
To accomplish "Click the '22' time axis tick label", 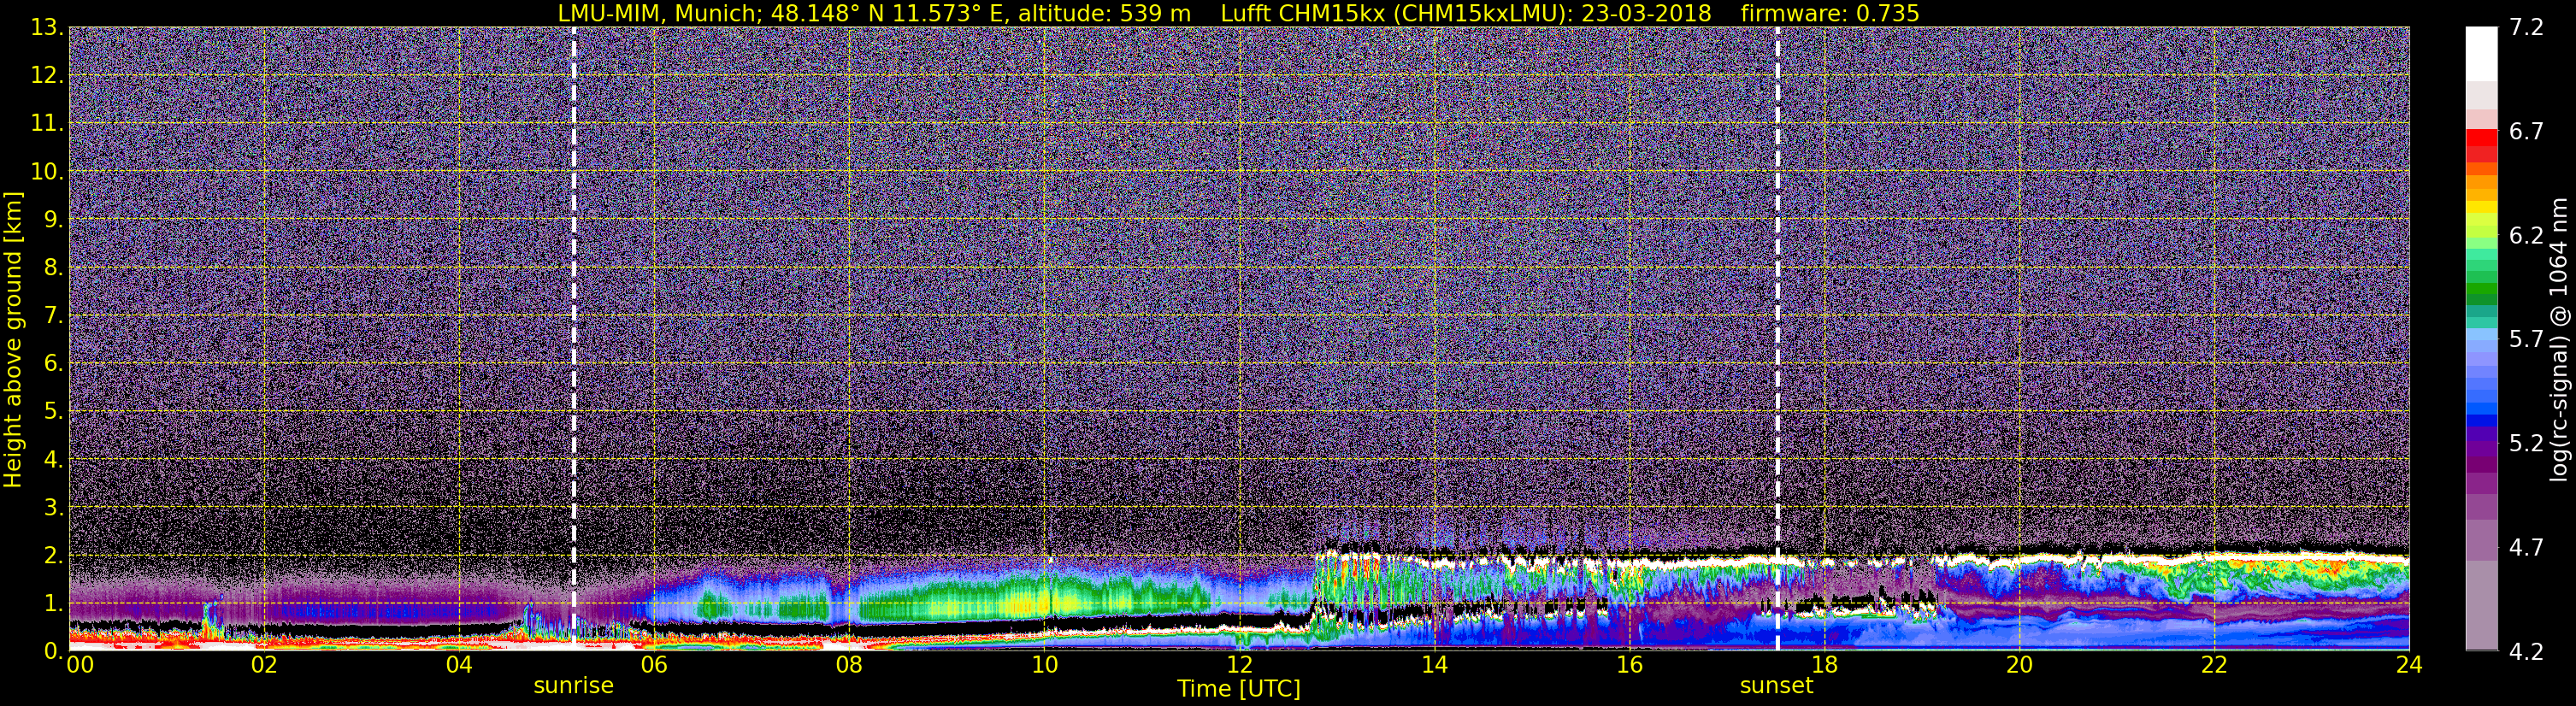I will tap(2214, 665).
